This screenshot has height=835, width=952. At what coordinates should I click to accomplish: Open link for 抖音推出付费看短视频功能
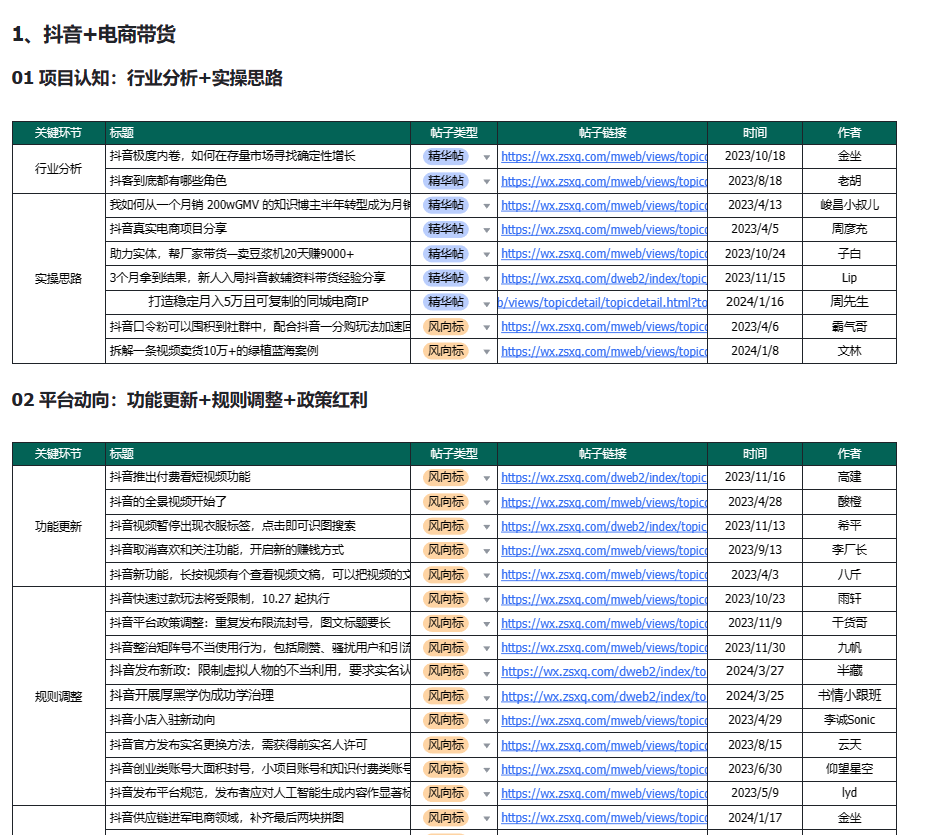coord(604,477)
